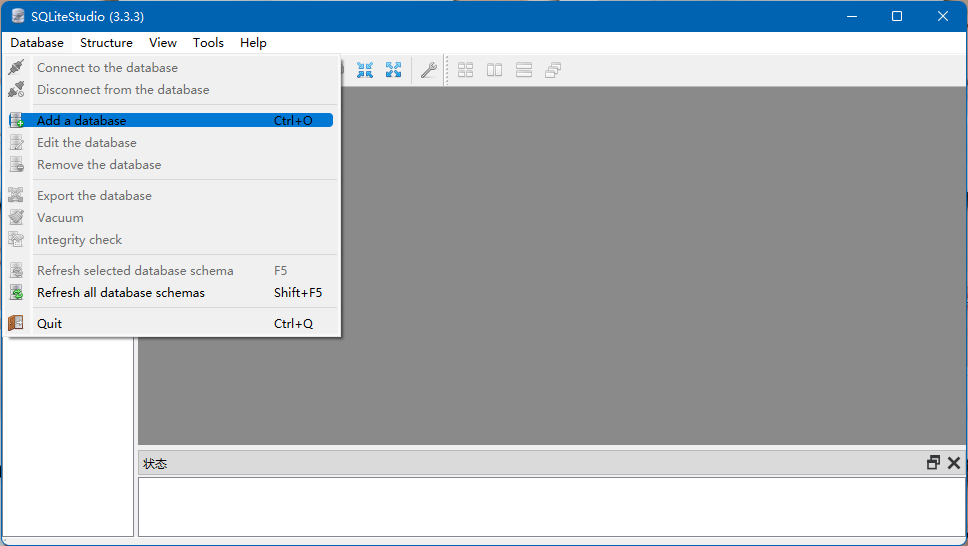
Task: Click the expand all (arrows outward) toolbar icon
Action: click(x=393, y=70)
